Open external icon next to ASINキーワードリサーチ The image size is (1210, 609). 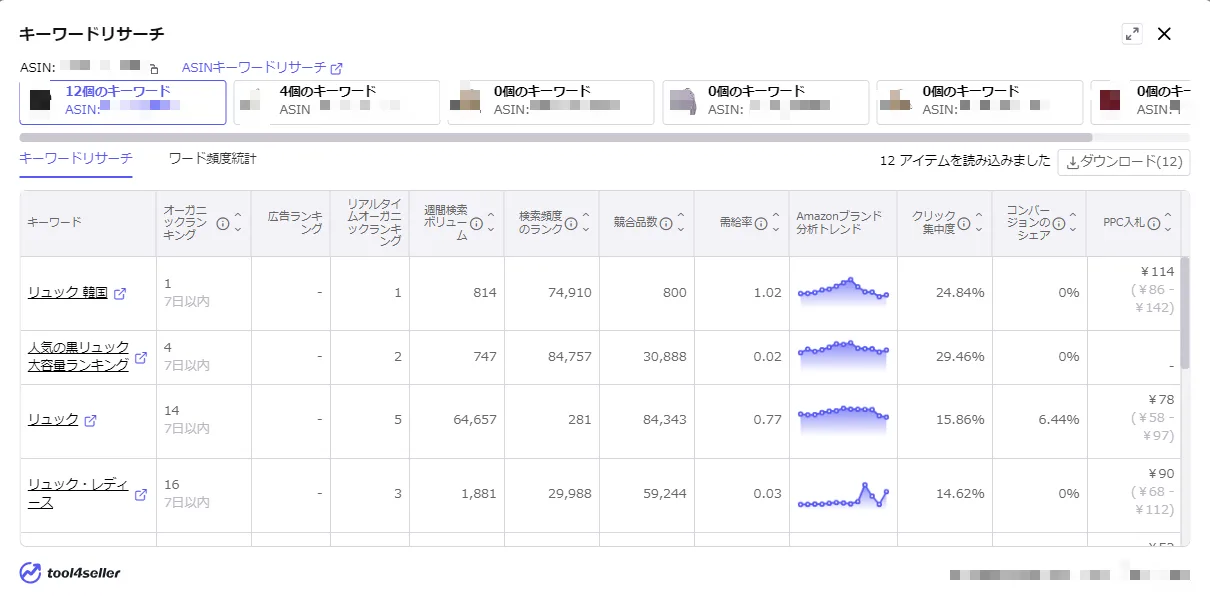(x=337, y=69)
